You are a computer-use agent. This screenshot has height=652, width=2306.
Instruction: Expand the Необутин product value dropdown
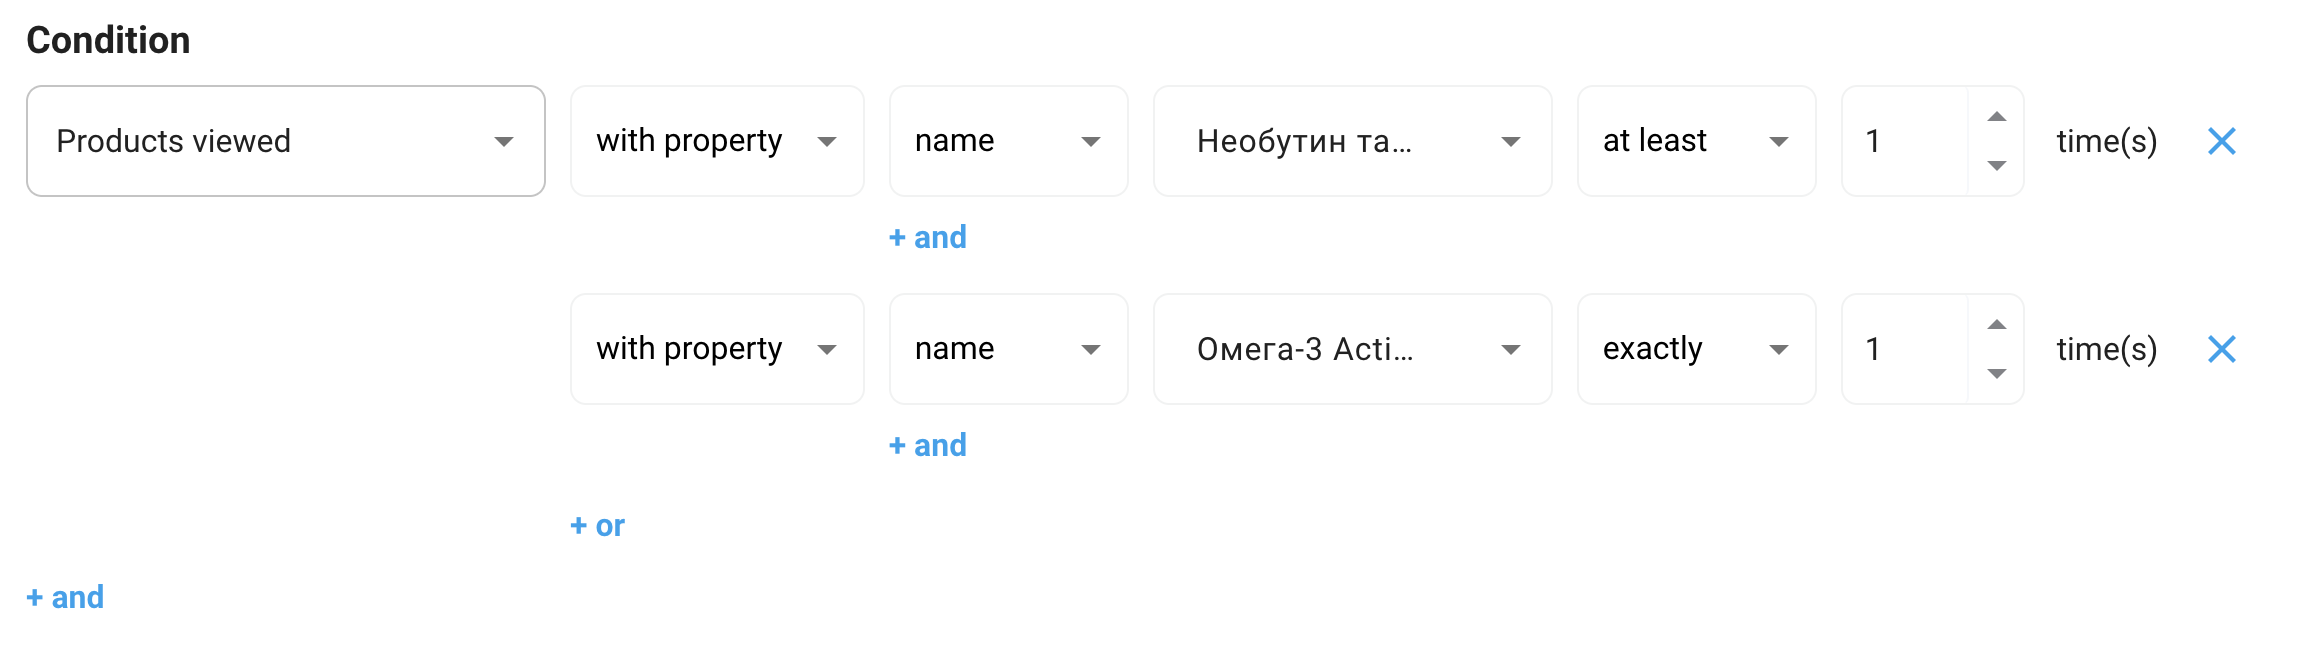click(x=1352, y=141)
